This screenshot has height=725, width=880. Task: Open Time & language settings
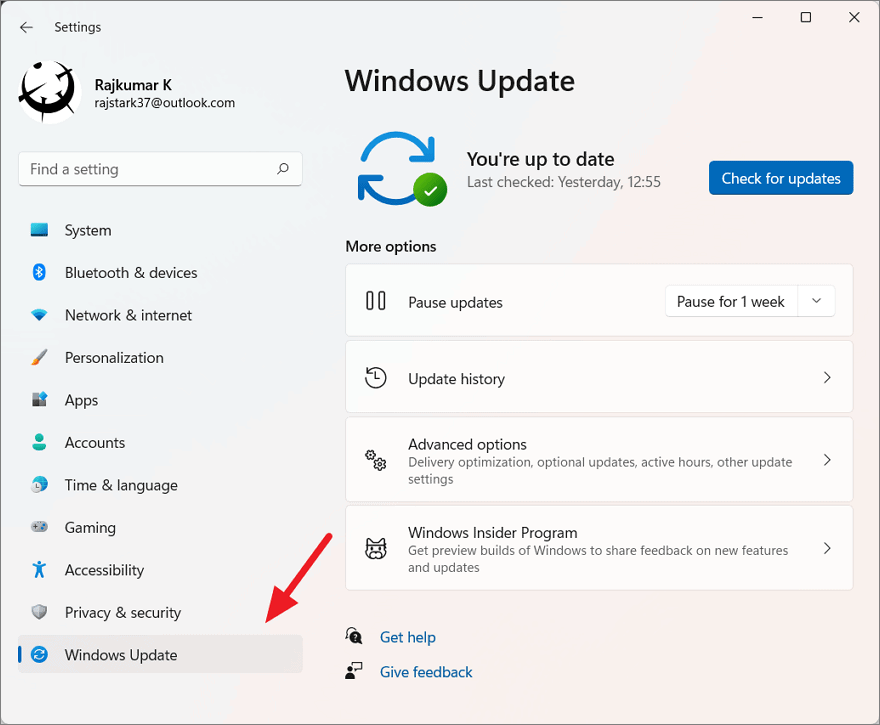[x=161, y=485]
